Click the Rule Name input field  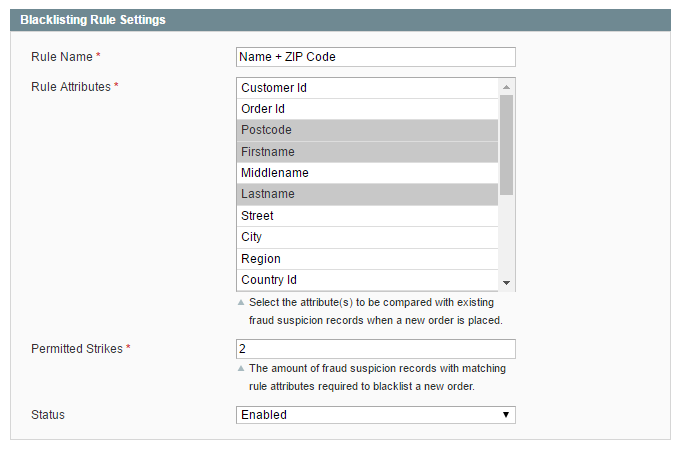[x=376, y=57]
